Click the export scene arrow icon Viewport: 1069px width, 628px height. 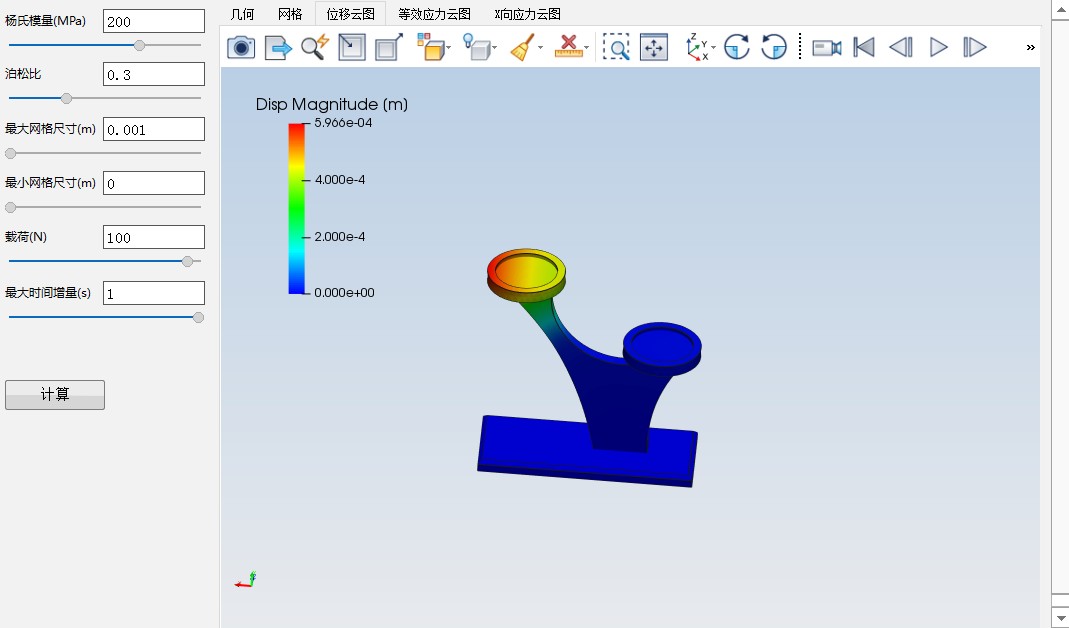pyautogui.click(x=278, y=47)
